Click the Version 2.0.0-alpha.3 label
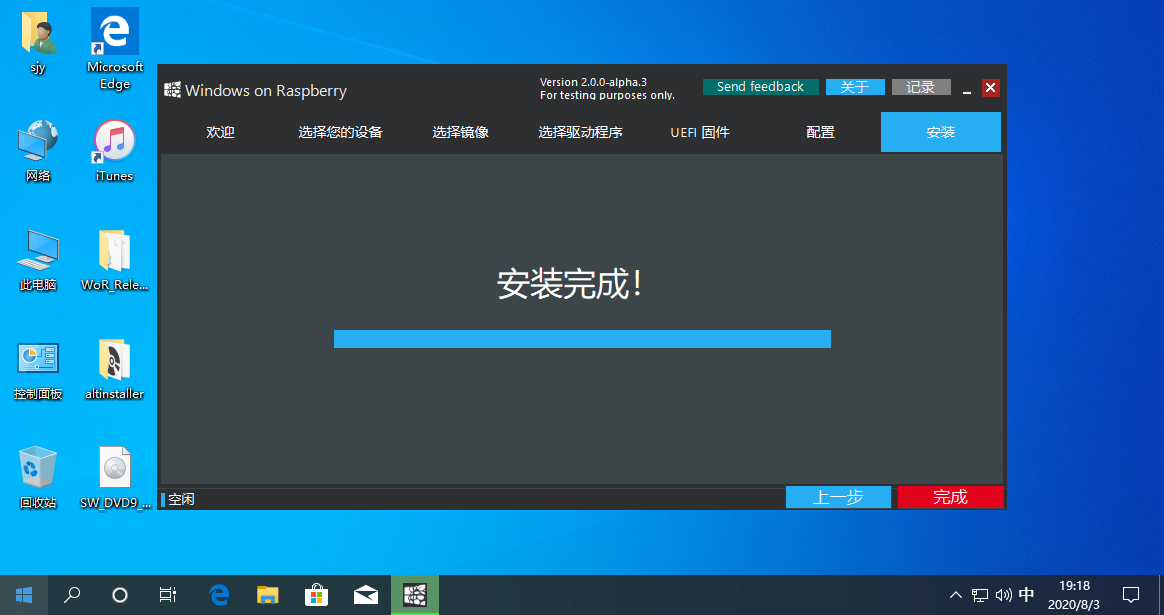This screenshot has height=615, width=1164. pyautogui.click(x=593, y=82)
